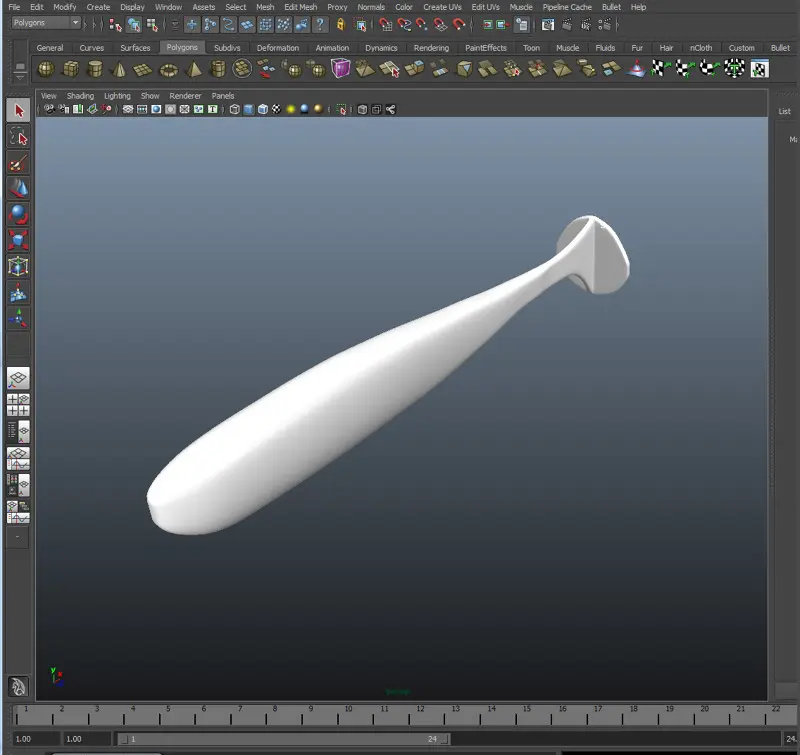This screenshot has width=800, height=755.
Task: Toggle wireframe shading in viewport
Action: click(x=235, y=109)
